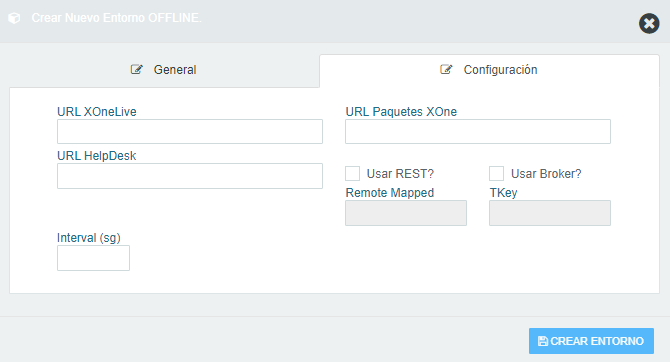
Task: Click into the URL Paquetes XOne field
Action: pyautogui.click(x=478, y=132)
